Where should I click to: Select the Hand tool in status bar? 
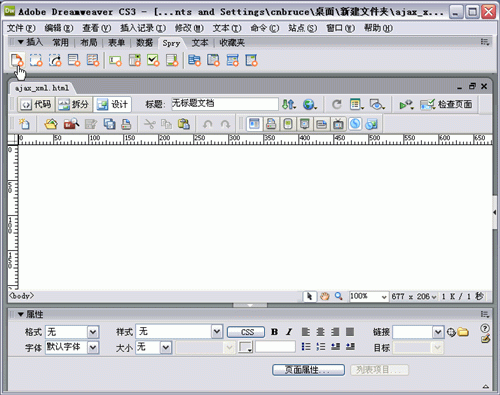pyautogui.click(x=324, y=296)
